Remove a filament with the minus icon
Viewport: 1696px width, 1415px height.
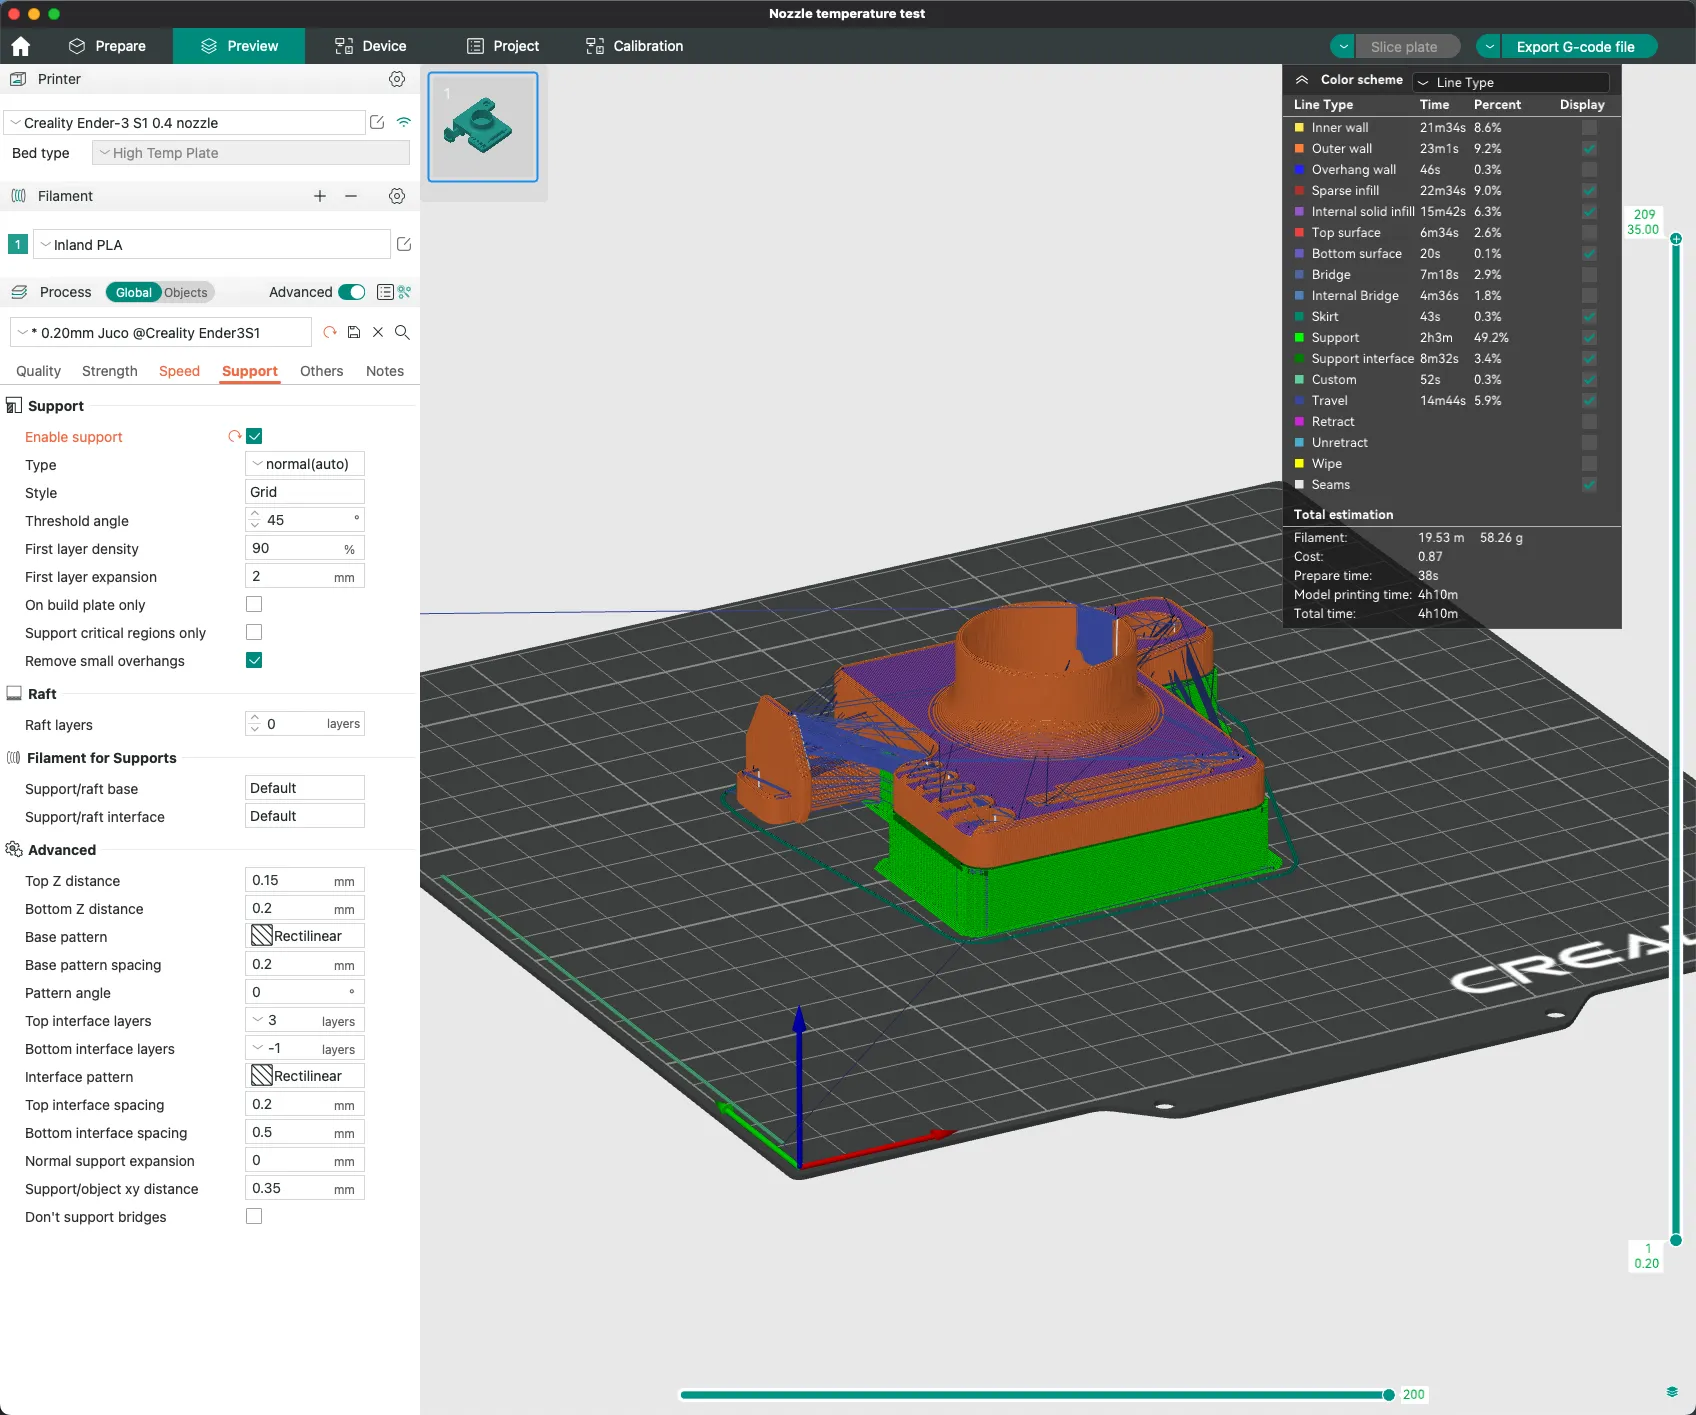[351, 196]
